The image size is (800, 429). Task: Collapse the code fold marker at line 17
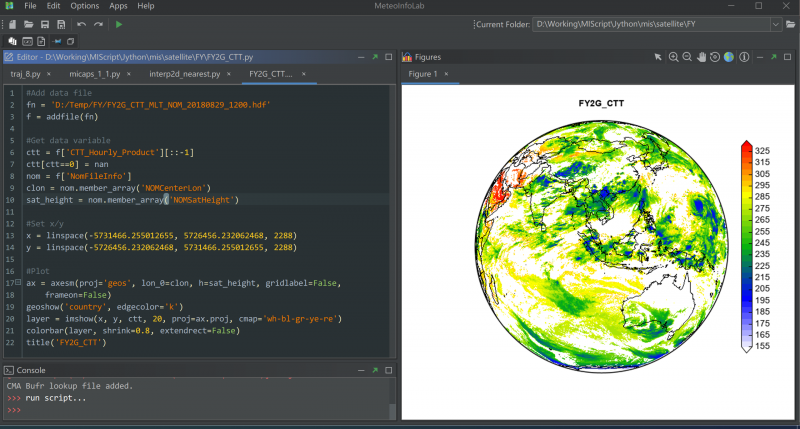20,283
